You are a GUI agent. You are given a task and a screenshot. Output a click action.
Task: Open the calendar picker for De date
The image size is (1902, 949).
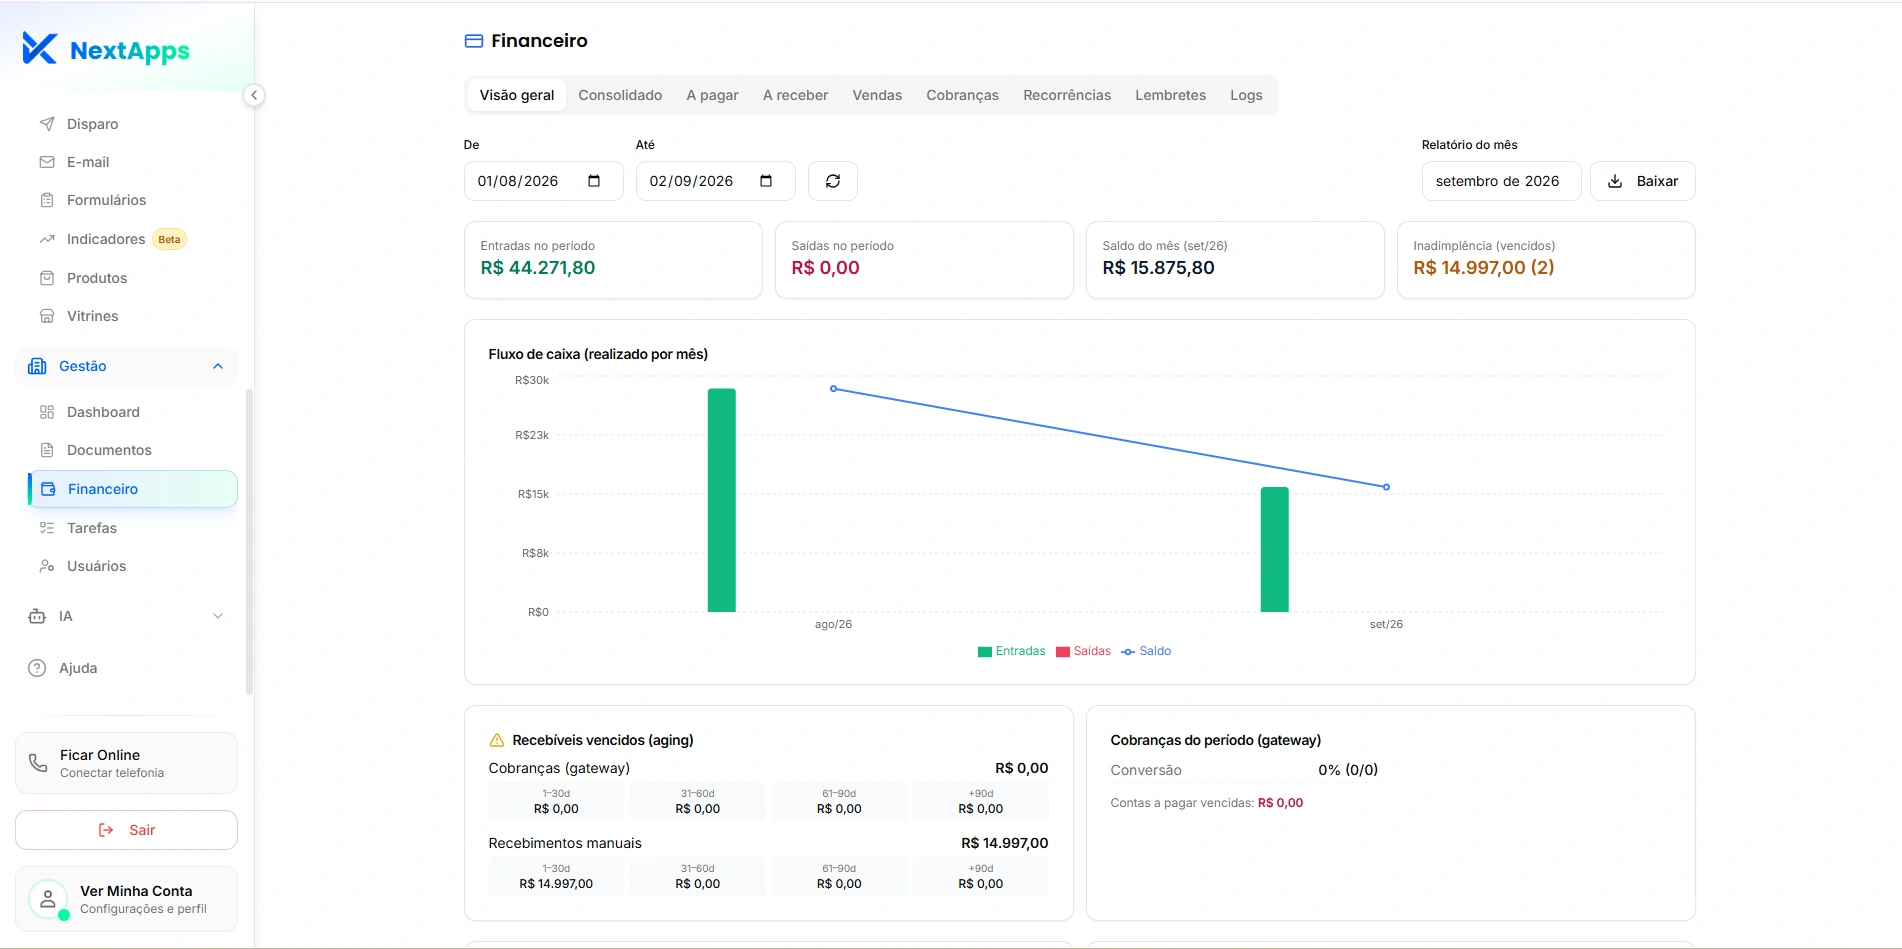(x=594, y=181)
